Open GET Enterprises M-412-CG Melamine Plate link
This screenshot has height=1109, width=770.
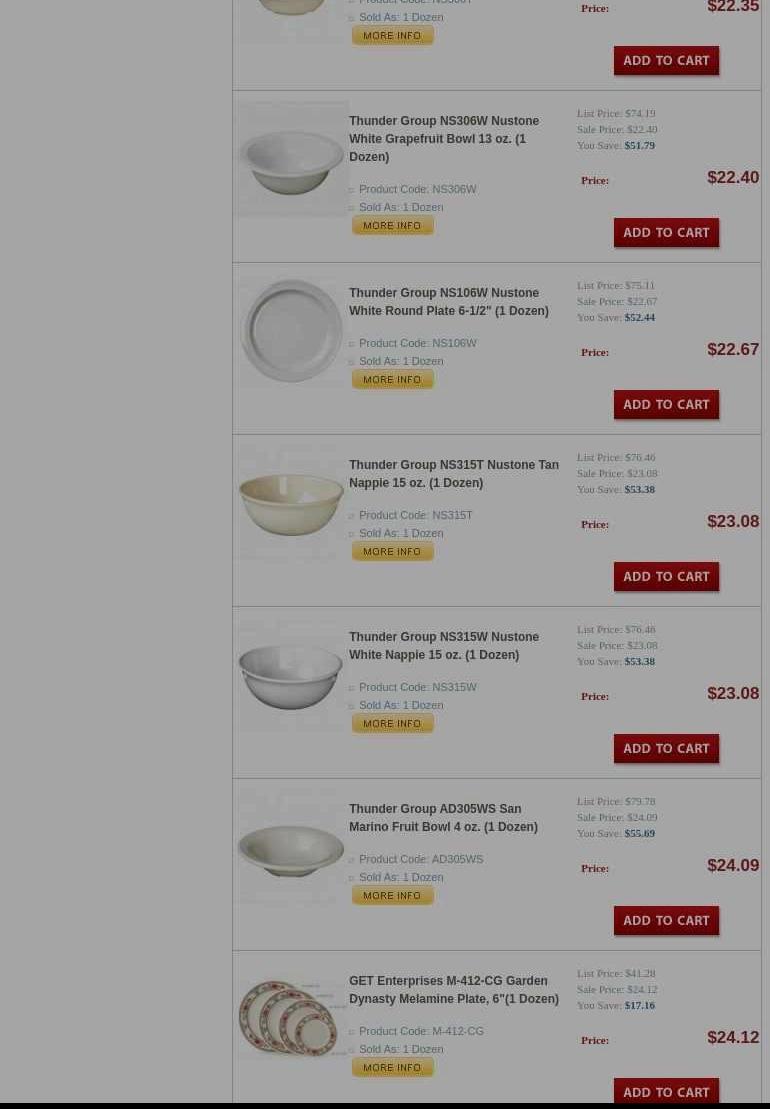coord(453,989)
